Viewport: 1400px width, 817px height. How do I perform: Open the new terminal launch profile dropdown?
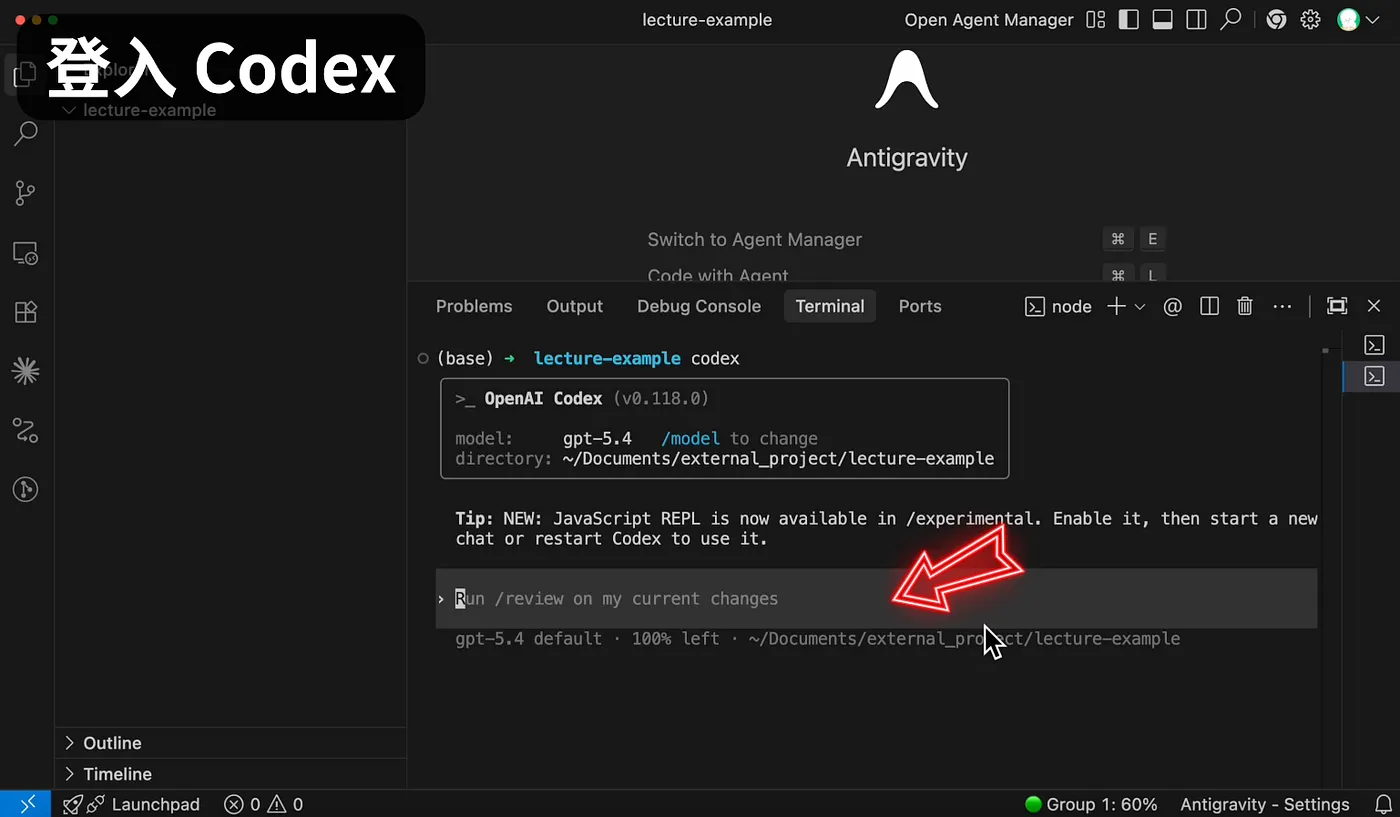[1140, 307]
